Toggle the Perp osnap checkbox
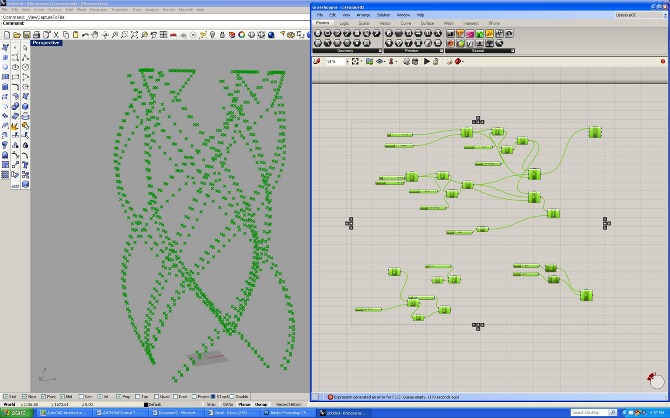 pos(118,397)
